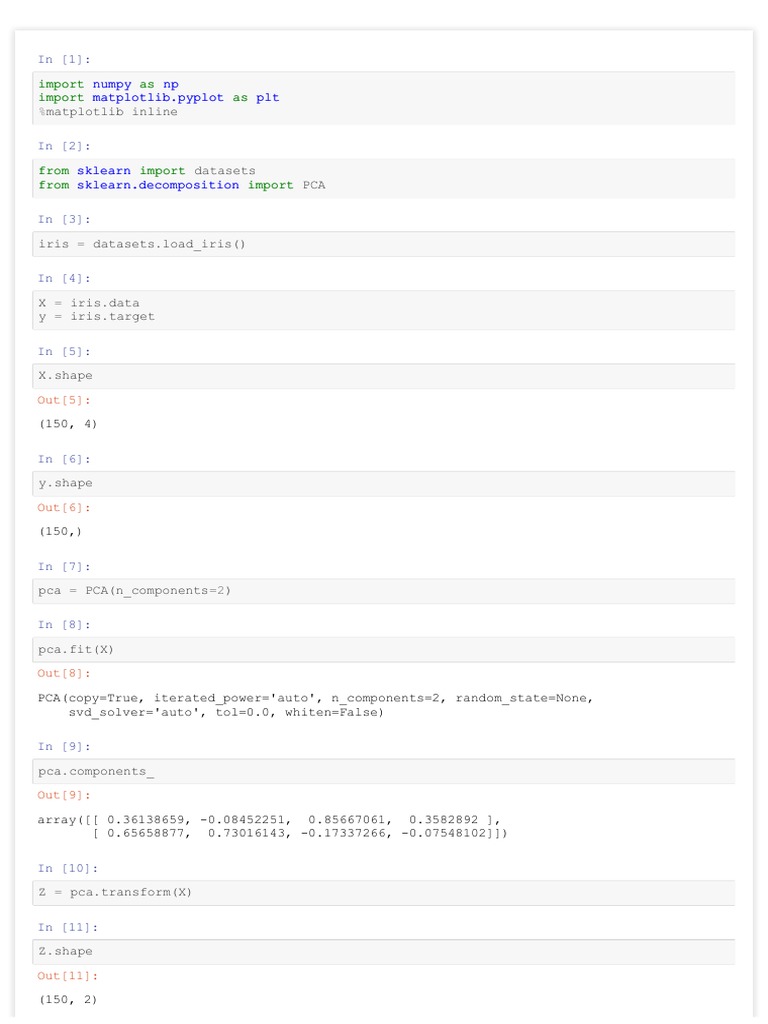
Task: Select the y.shape code cell
Action: pyautogui.click(x=384, y=483)
